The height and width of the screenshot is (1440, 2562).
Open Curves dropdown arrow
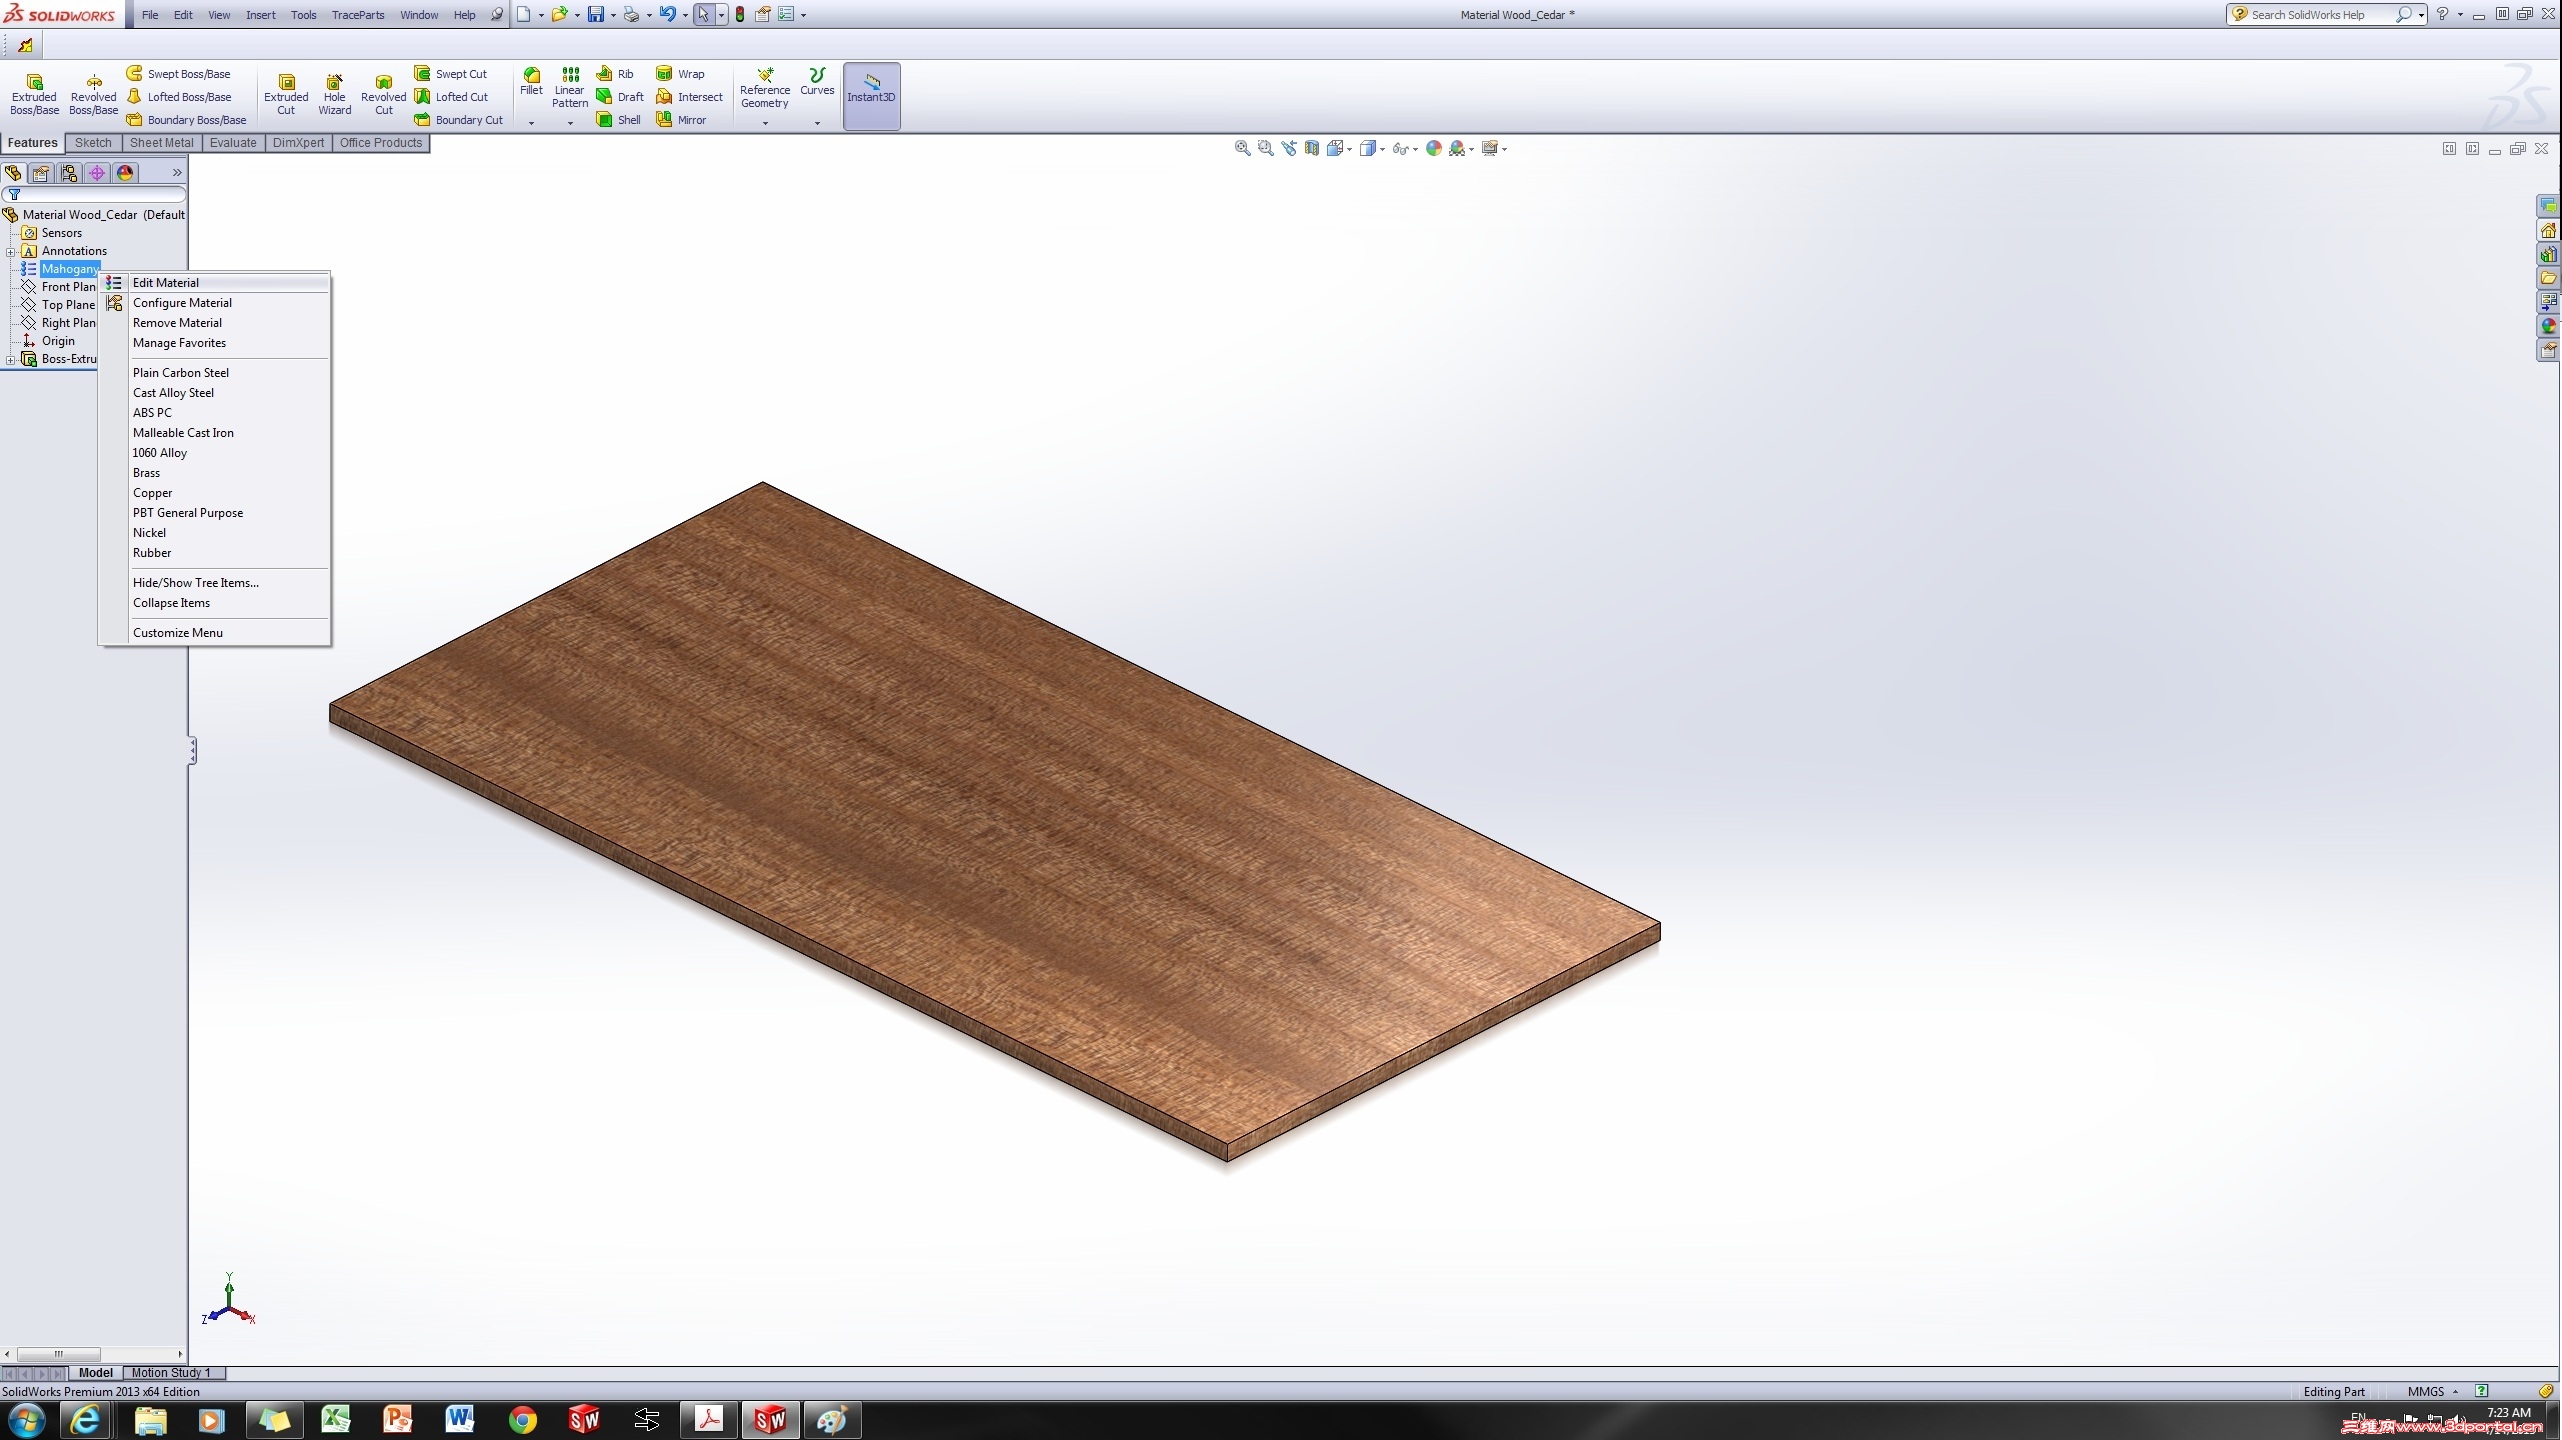(x=817, y=123)
